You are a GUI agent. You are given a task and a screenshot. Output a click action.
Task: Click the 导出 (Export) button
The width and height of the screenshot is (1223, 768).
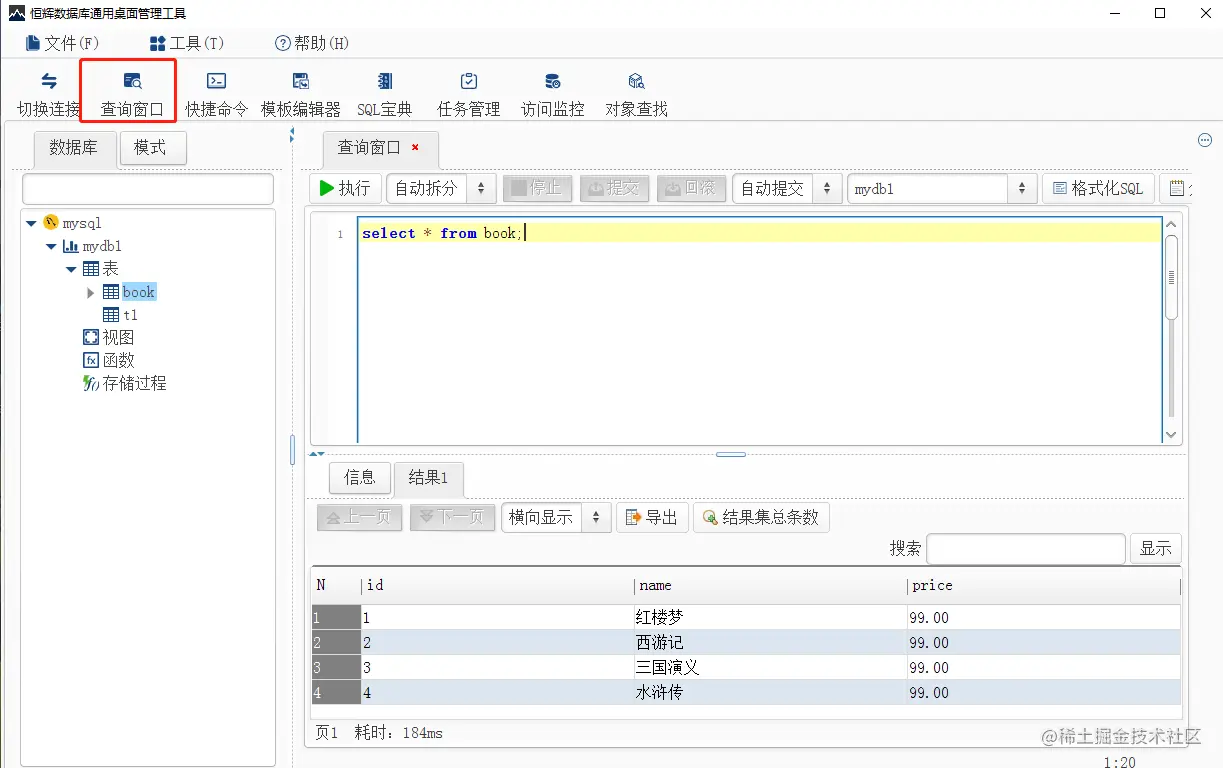coord(652,517)
